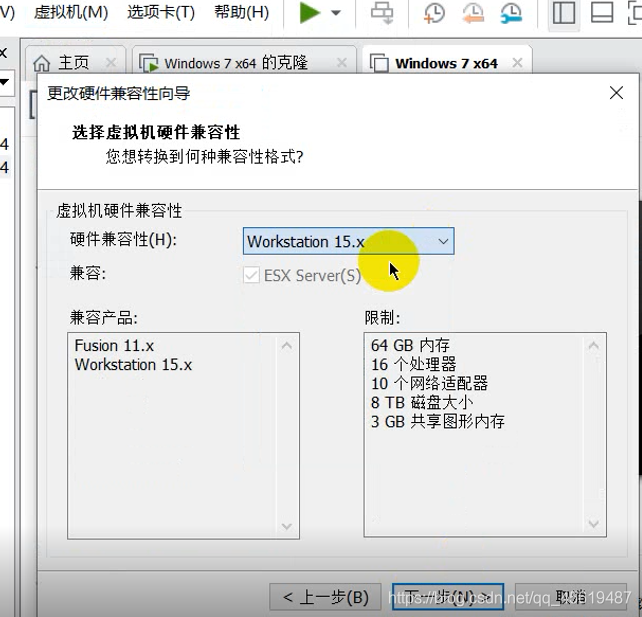Open the 选项卡(T) menu
This screenshot has width=642, height=617.
[161, 12]
